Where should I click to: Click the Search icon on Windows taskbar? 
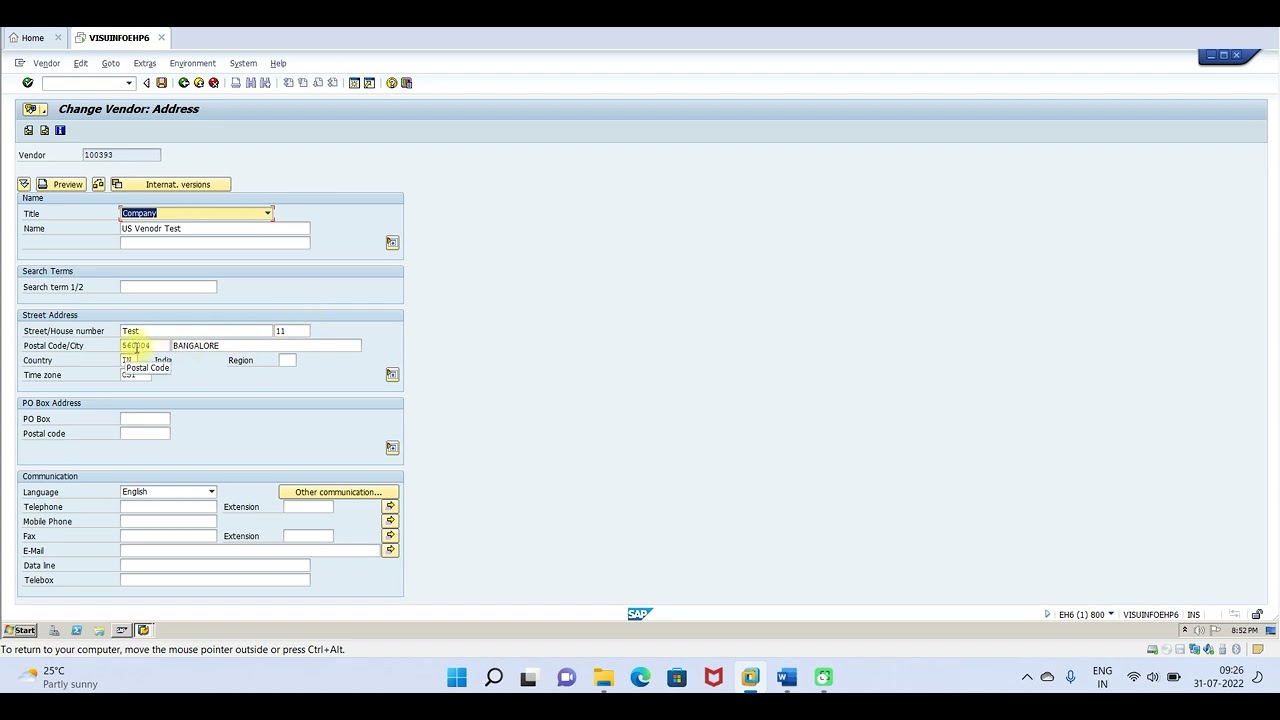click(x=494, y=678)
